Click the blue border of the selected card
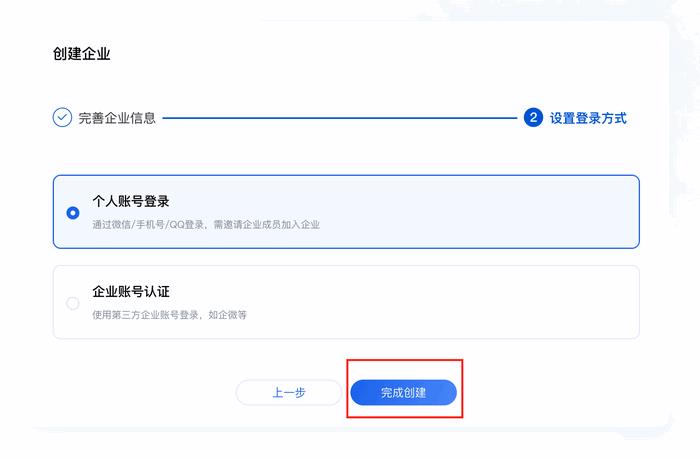 pos(346,175)
